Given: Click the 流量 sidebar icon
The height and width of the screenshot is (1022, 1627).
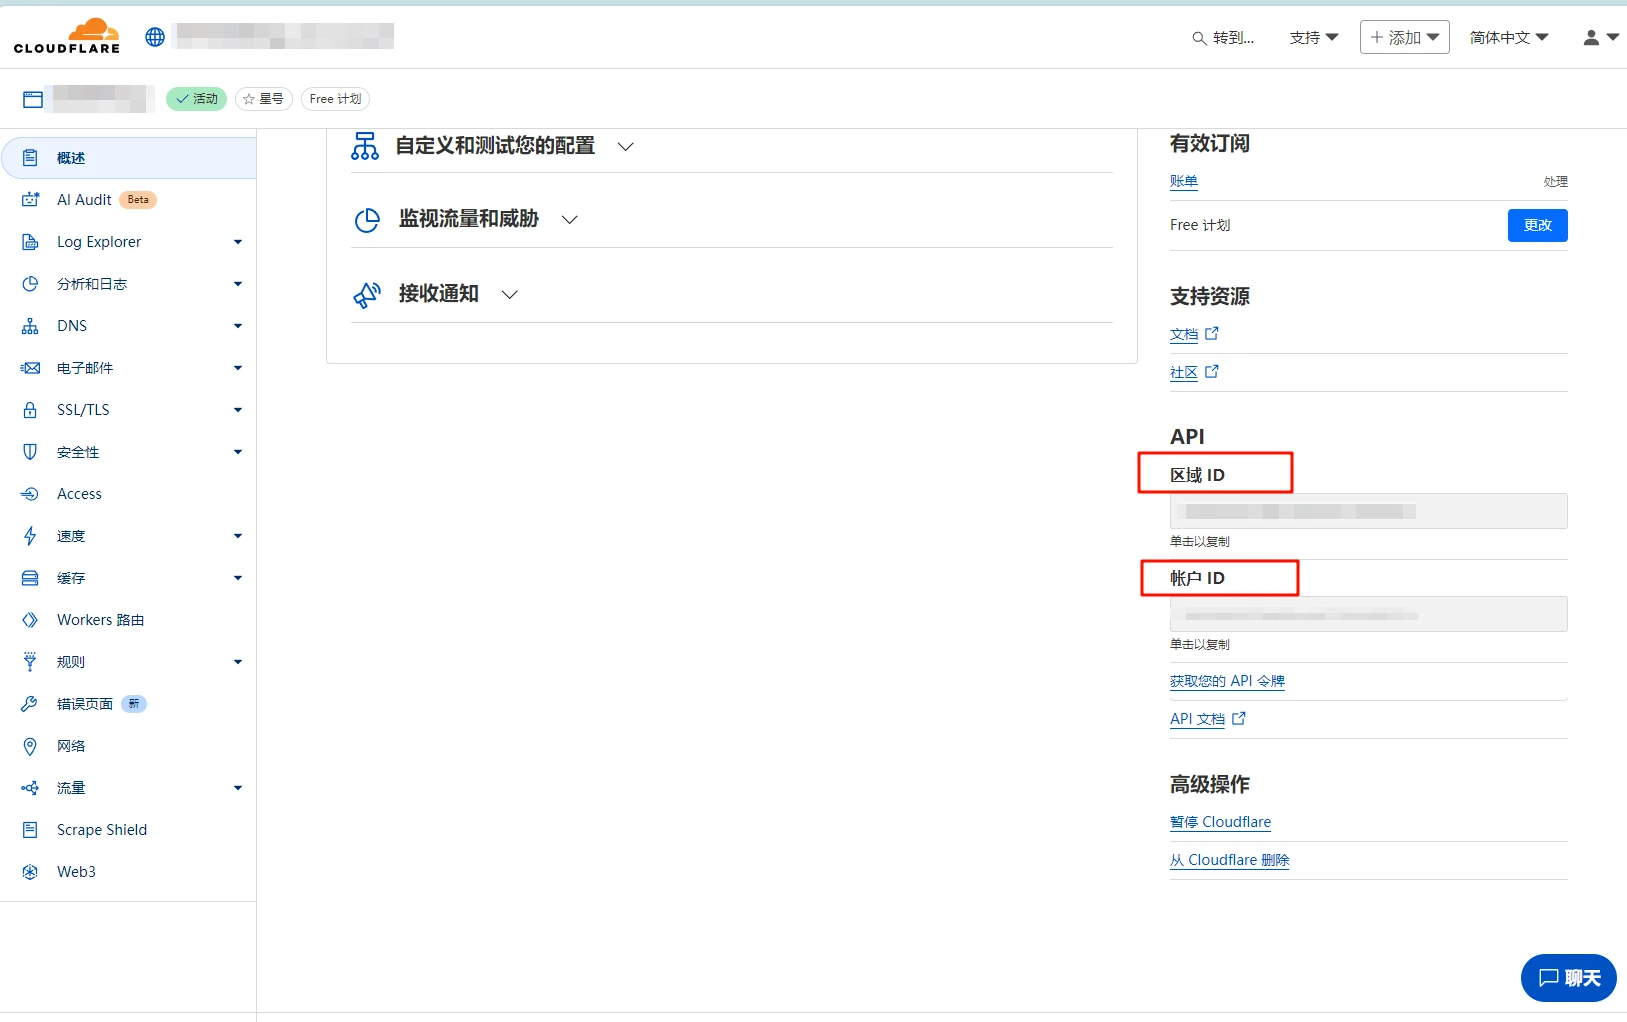Looking at the screenshot, I should 30,788.
